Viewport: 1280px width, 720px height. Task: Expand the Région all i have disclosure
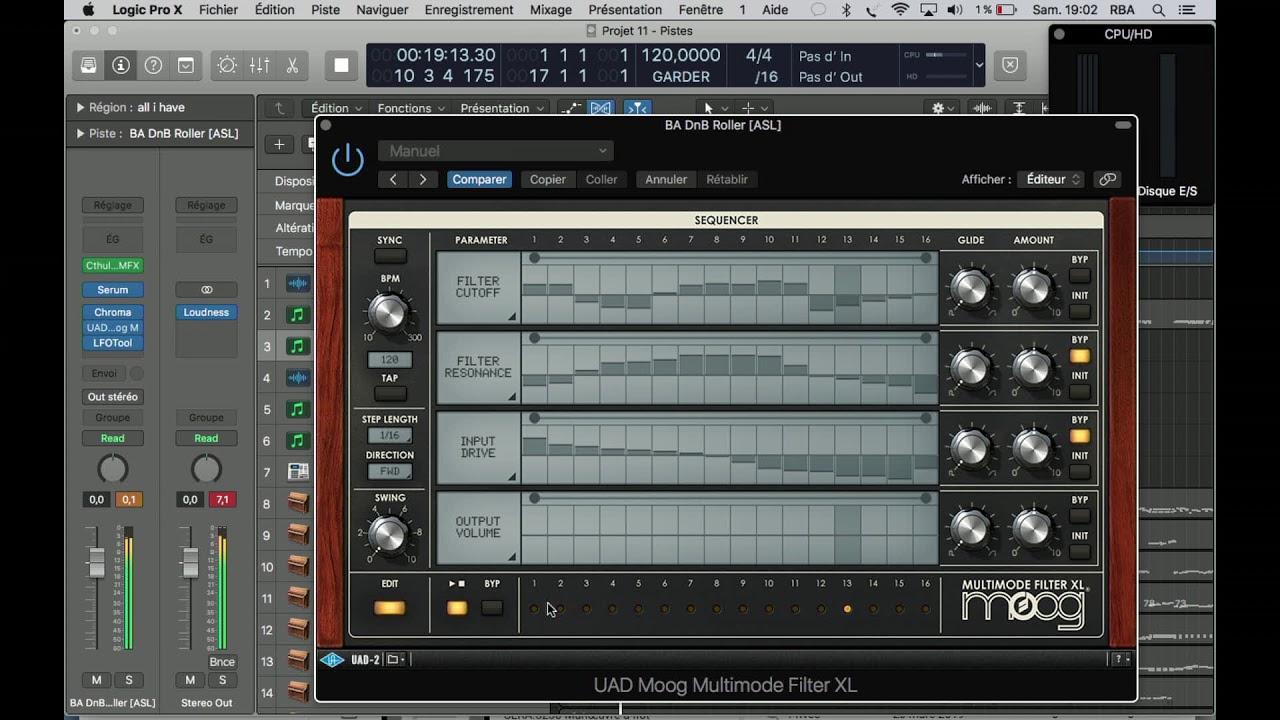81,107
